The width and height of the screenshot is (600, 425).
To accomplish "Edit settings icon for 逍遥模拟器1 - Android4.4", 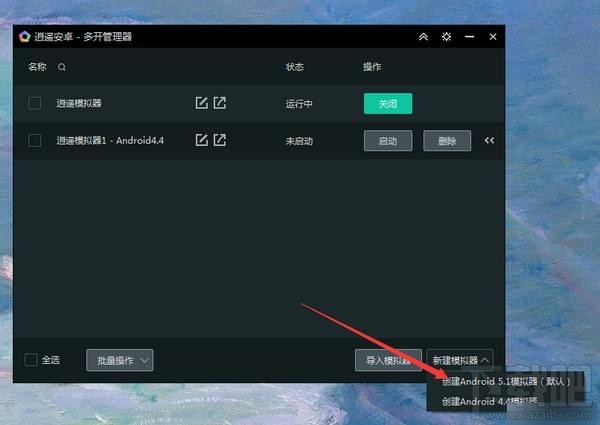I will pyautogui.click(x=201, y=140).
